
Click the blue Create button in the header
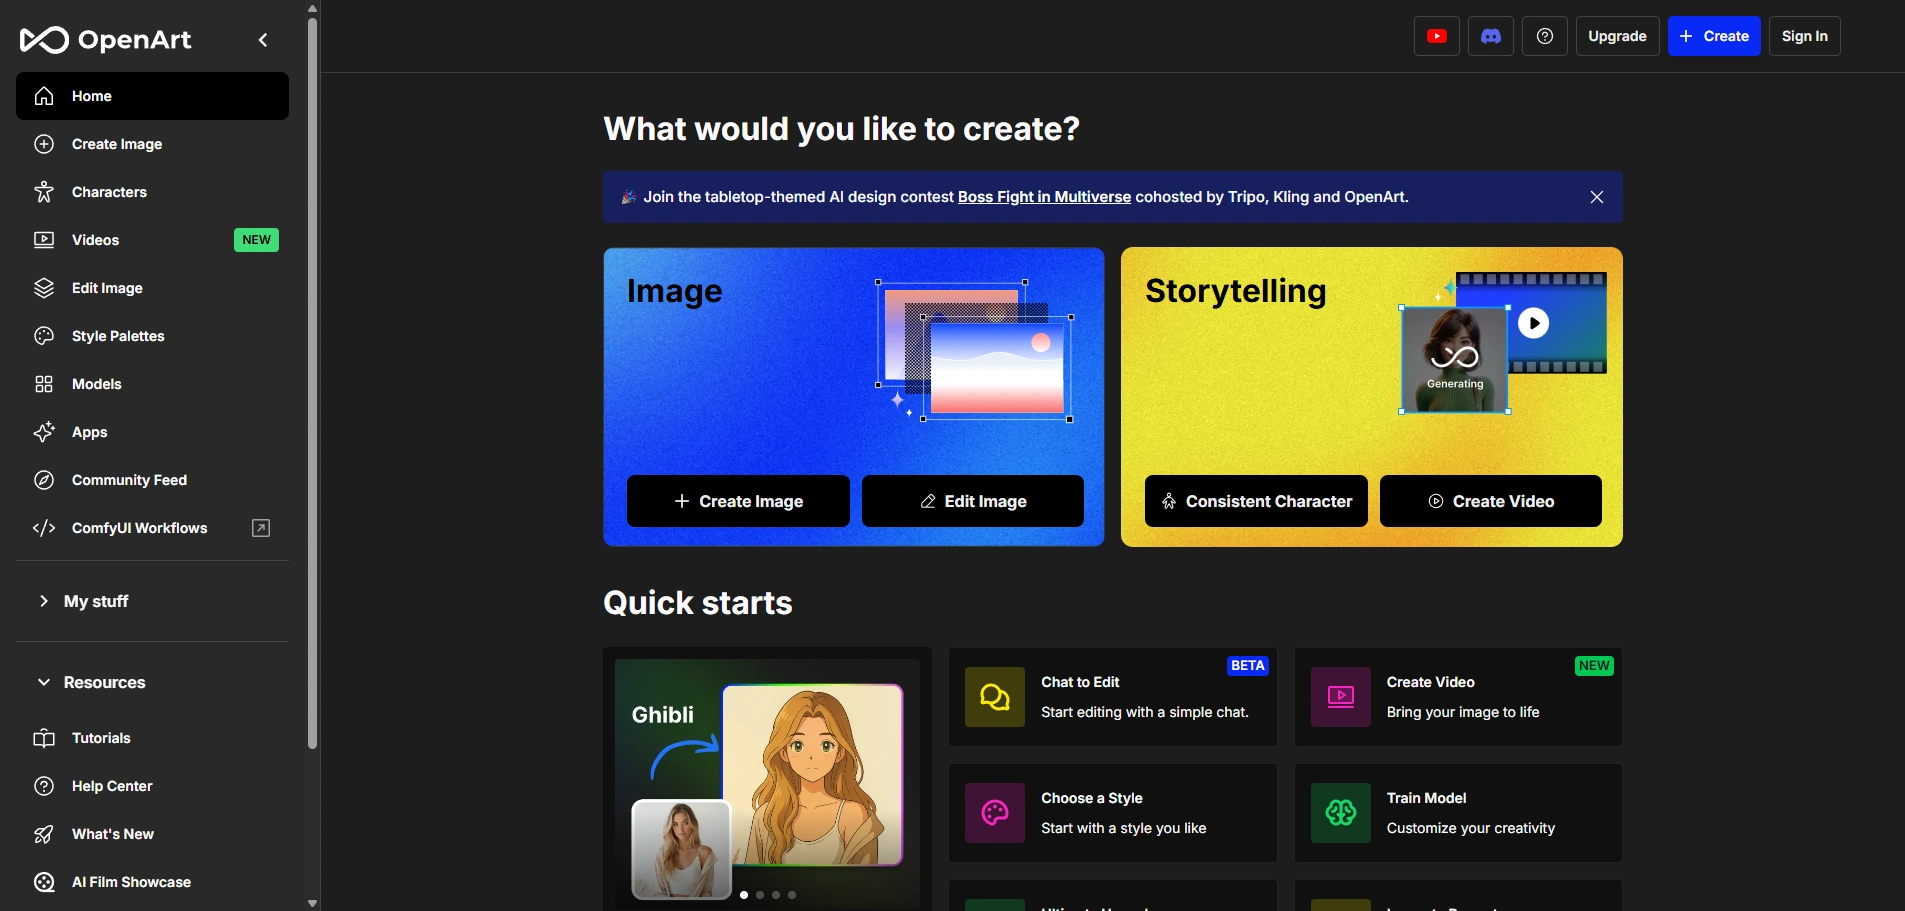pos(1714,36)
